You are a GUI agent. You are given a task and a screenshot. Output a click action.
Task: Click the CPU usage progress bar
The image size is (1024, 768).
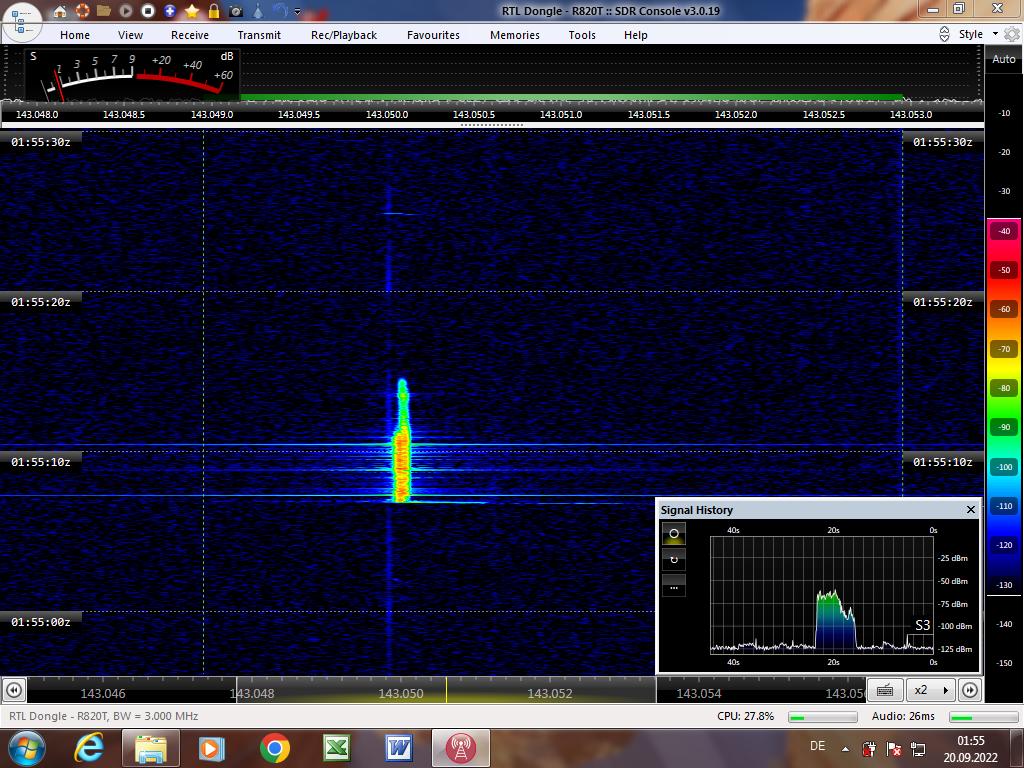[823, 717]
